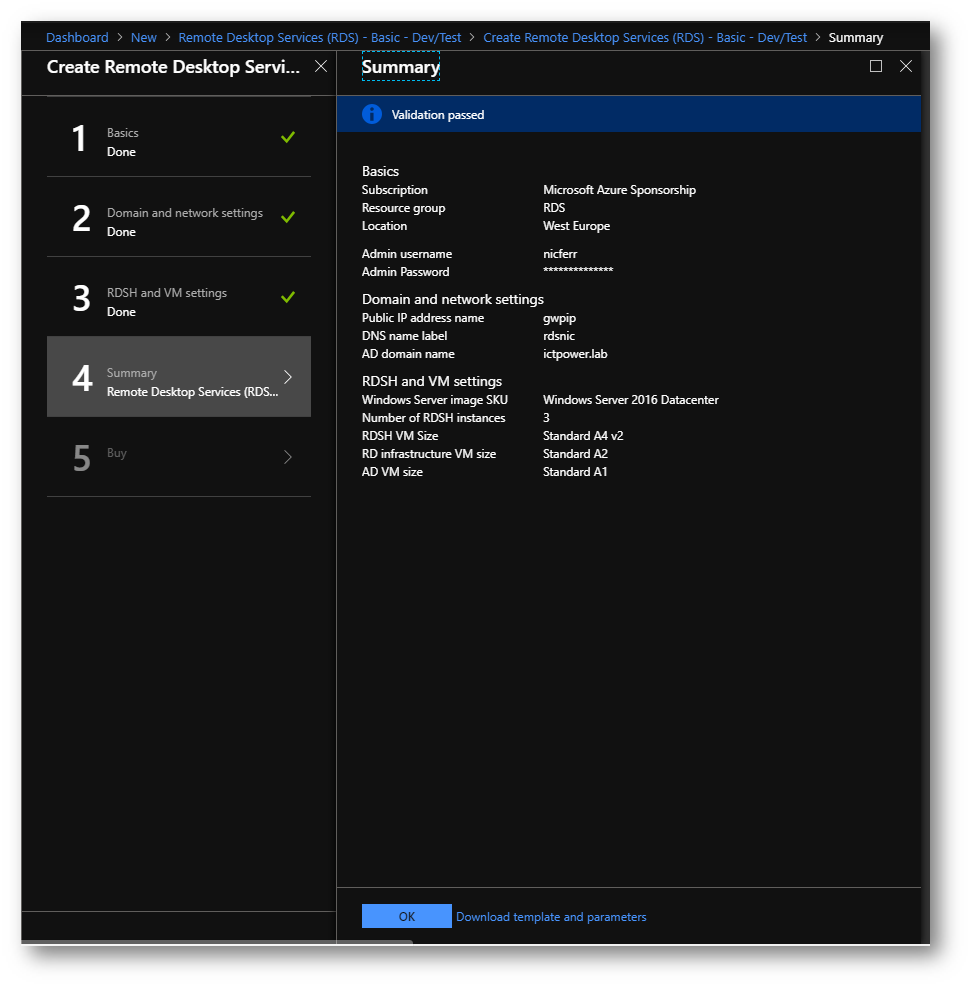Expand the Summary step chevron
This screenshot has height=988, width=972.
[x=288, y=377]
